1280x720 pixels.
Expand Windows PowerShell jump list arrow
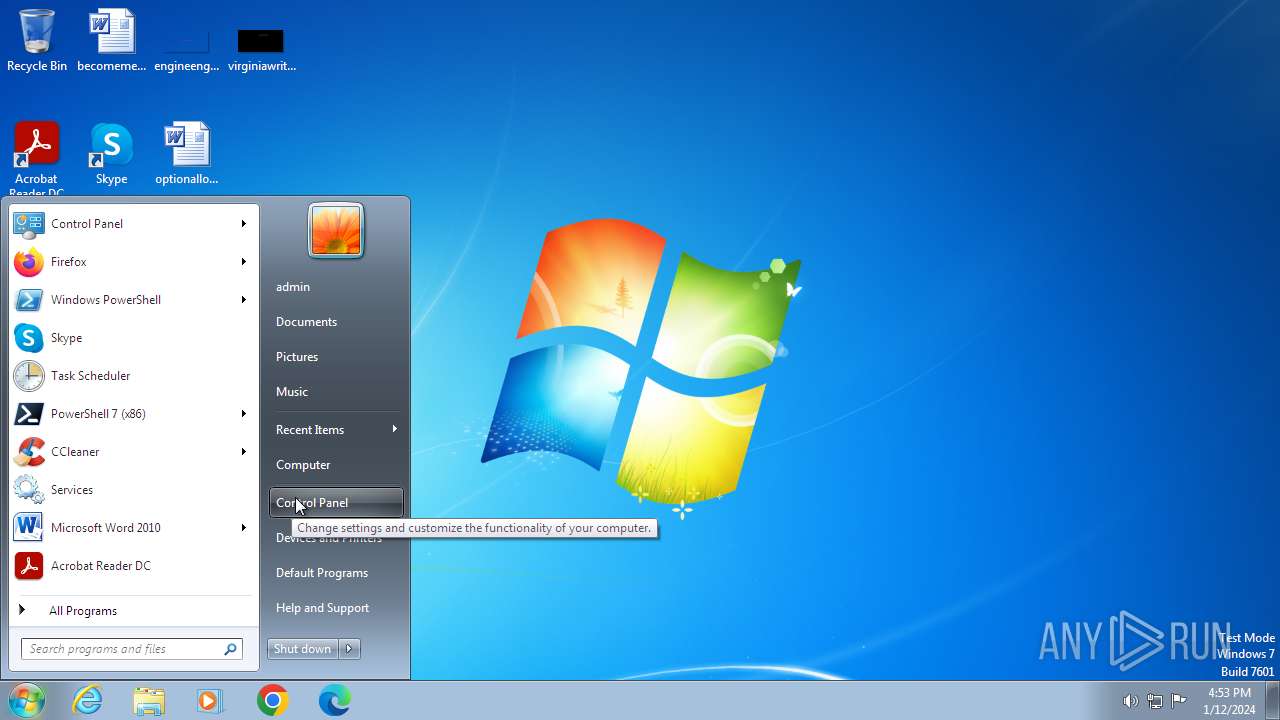coord(243,300)
